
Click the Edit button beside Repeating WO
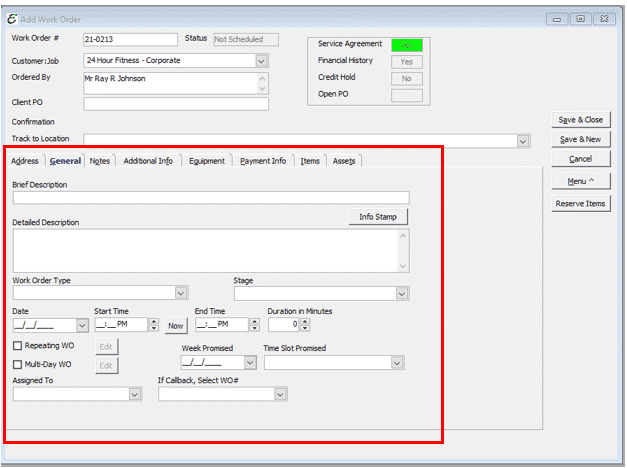point(107,347)
